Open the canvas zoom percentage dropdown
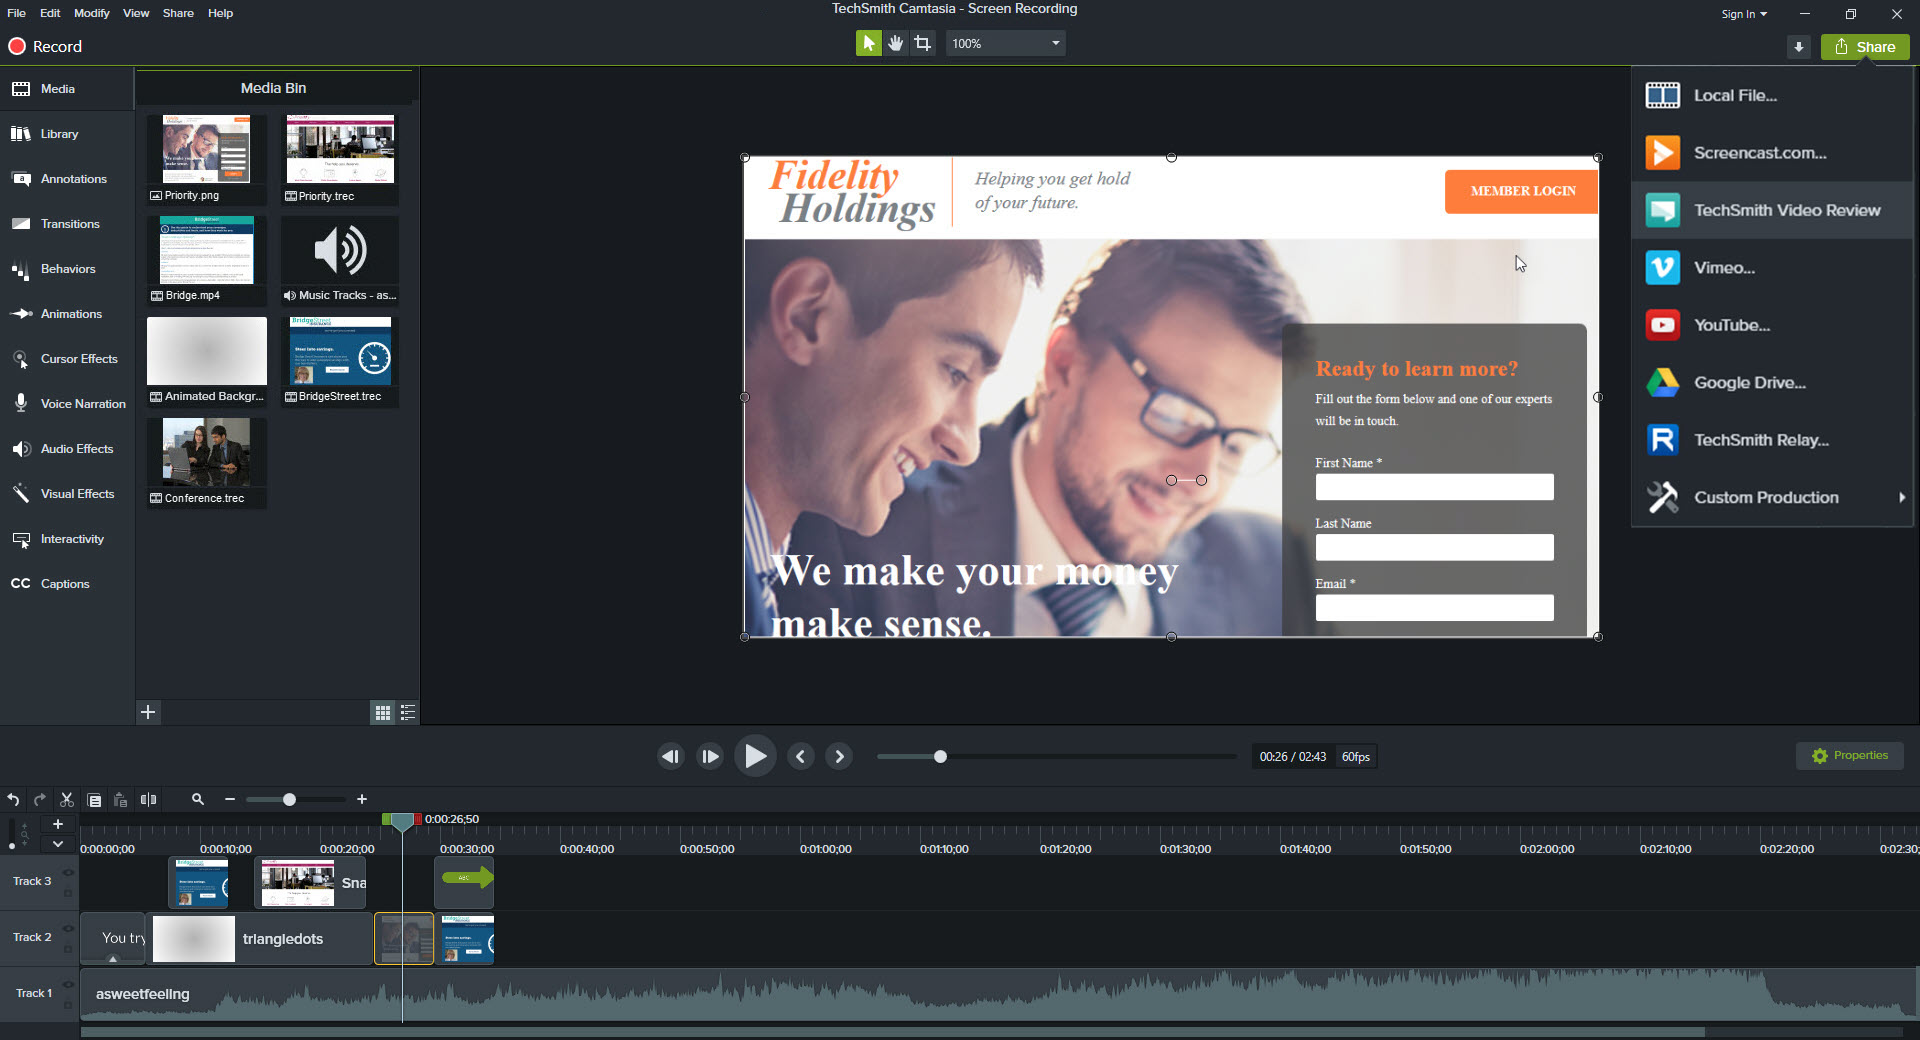Image resolution: width=1920 pixels, height=1040 pixels. 1055,43
